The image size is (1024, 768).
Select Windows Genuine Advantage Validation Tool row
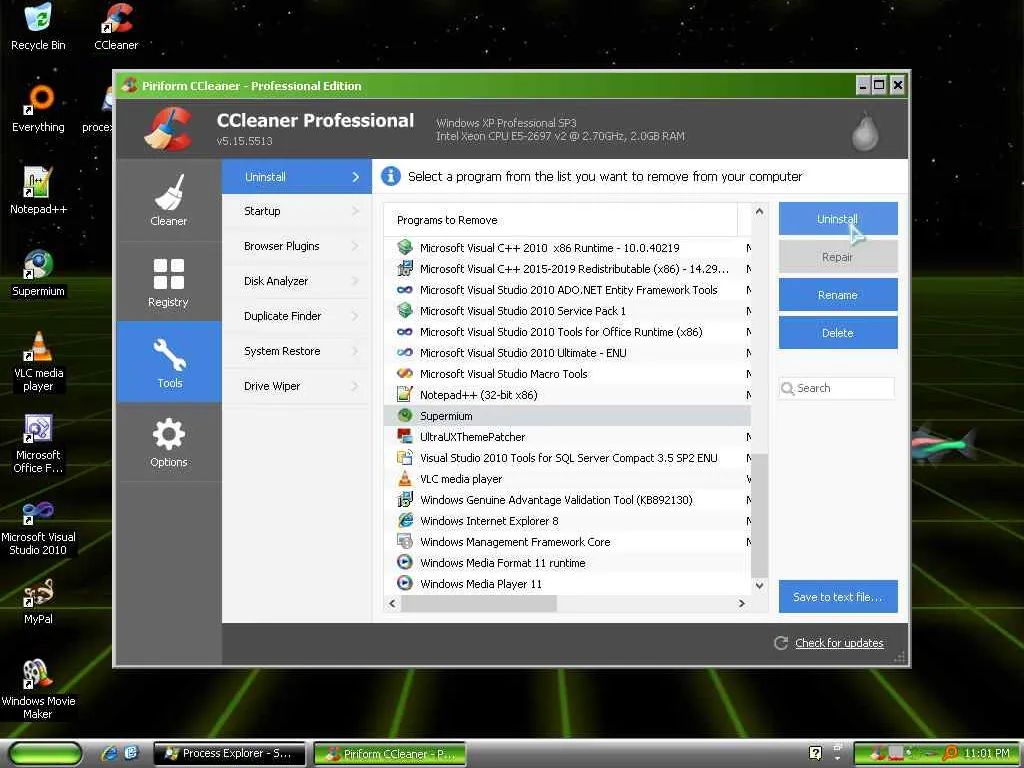pyautogui.click(x=567, y=500)
